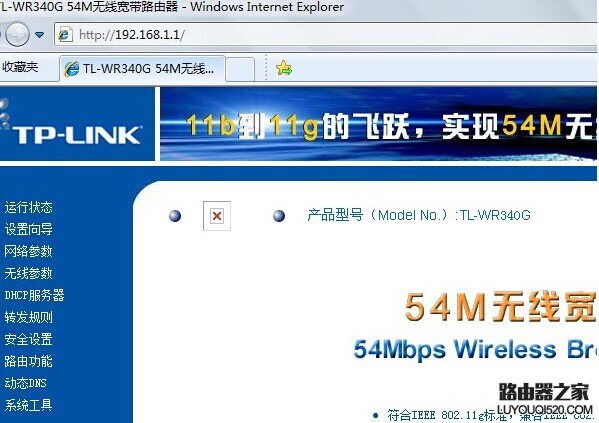
Task: Open 运行状态 in the sidebar
Action: pos(28,207)
